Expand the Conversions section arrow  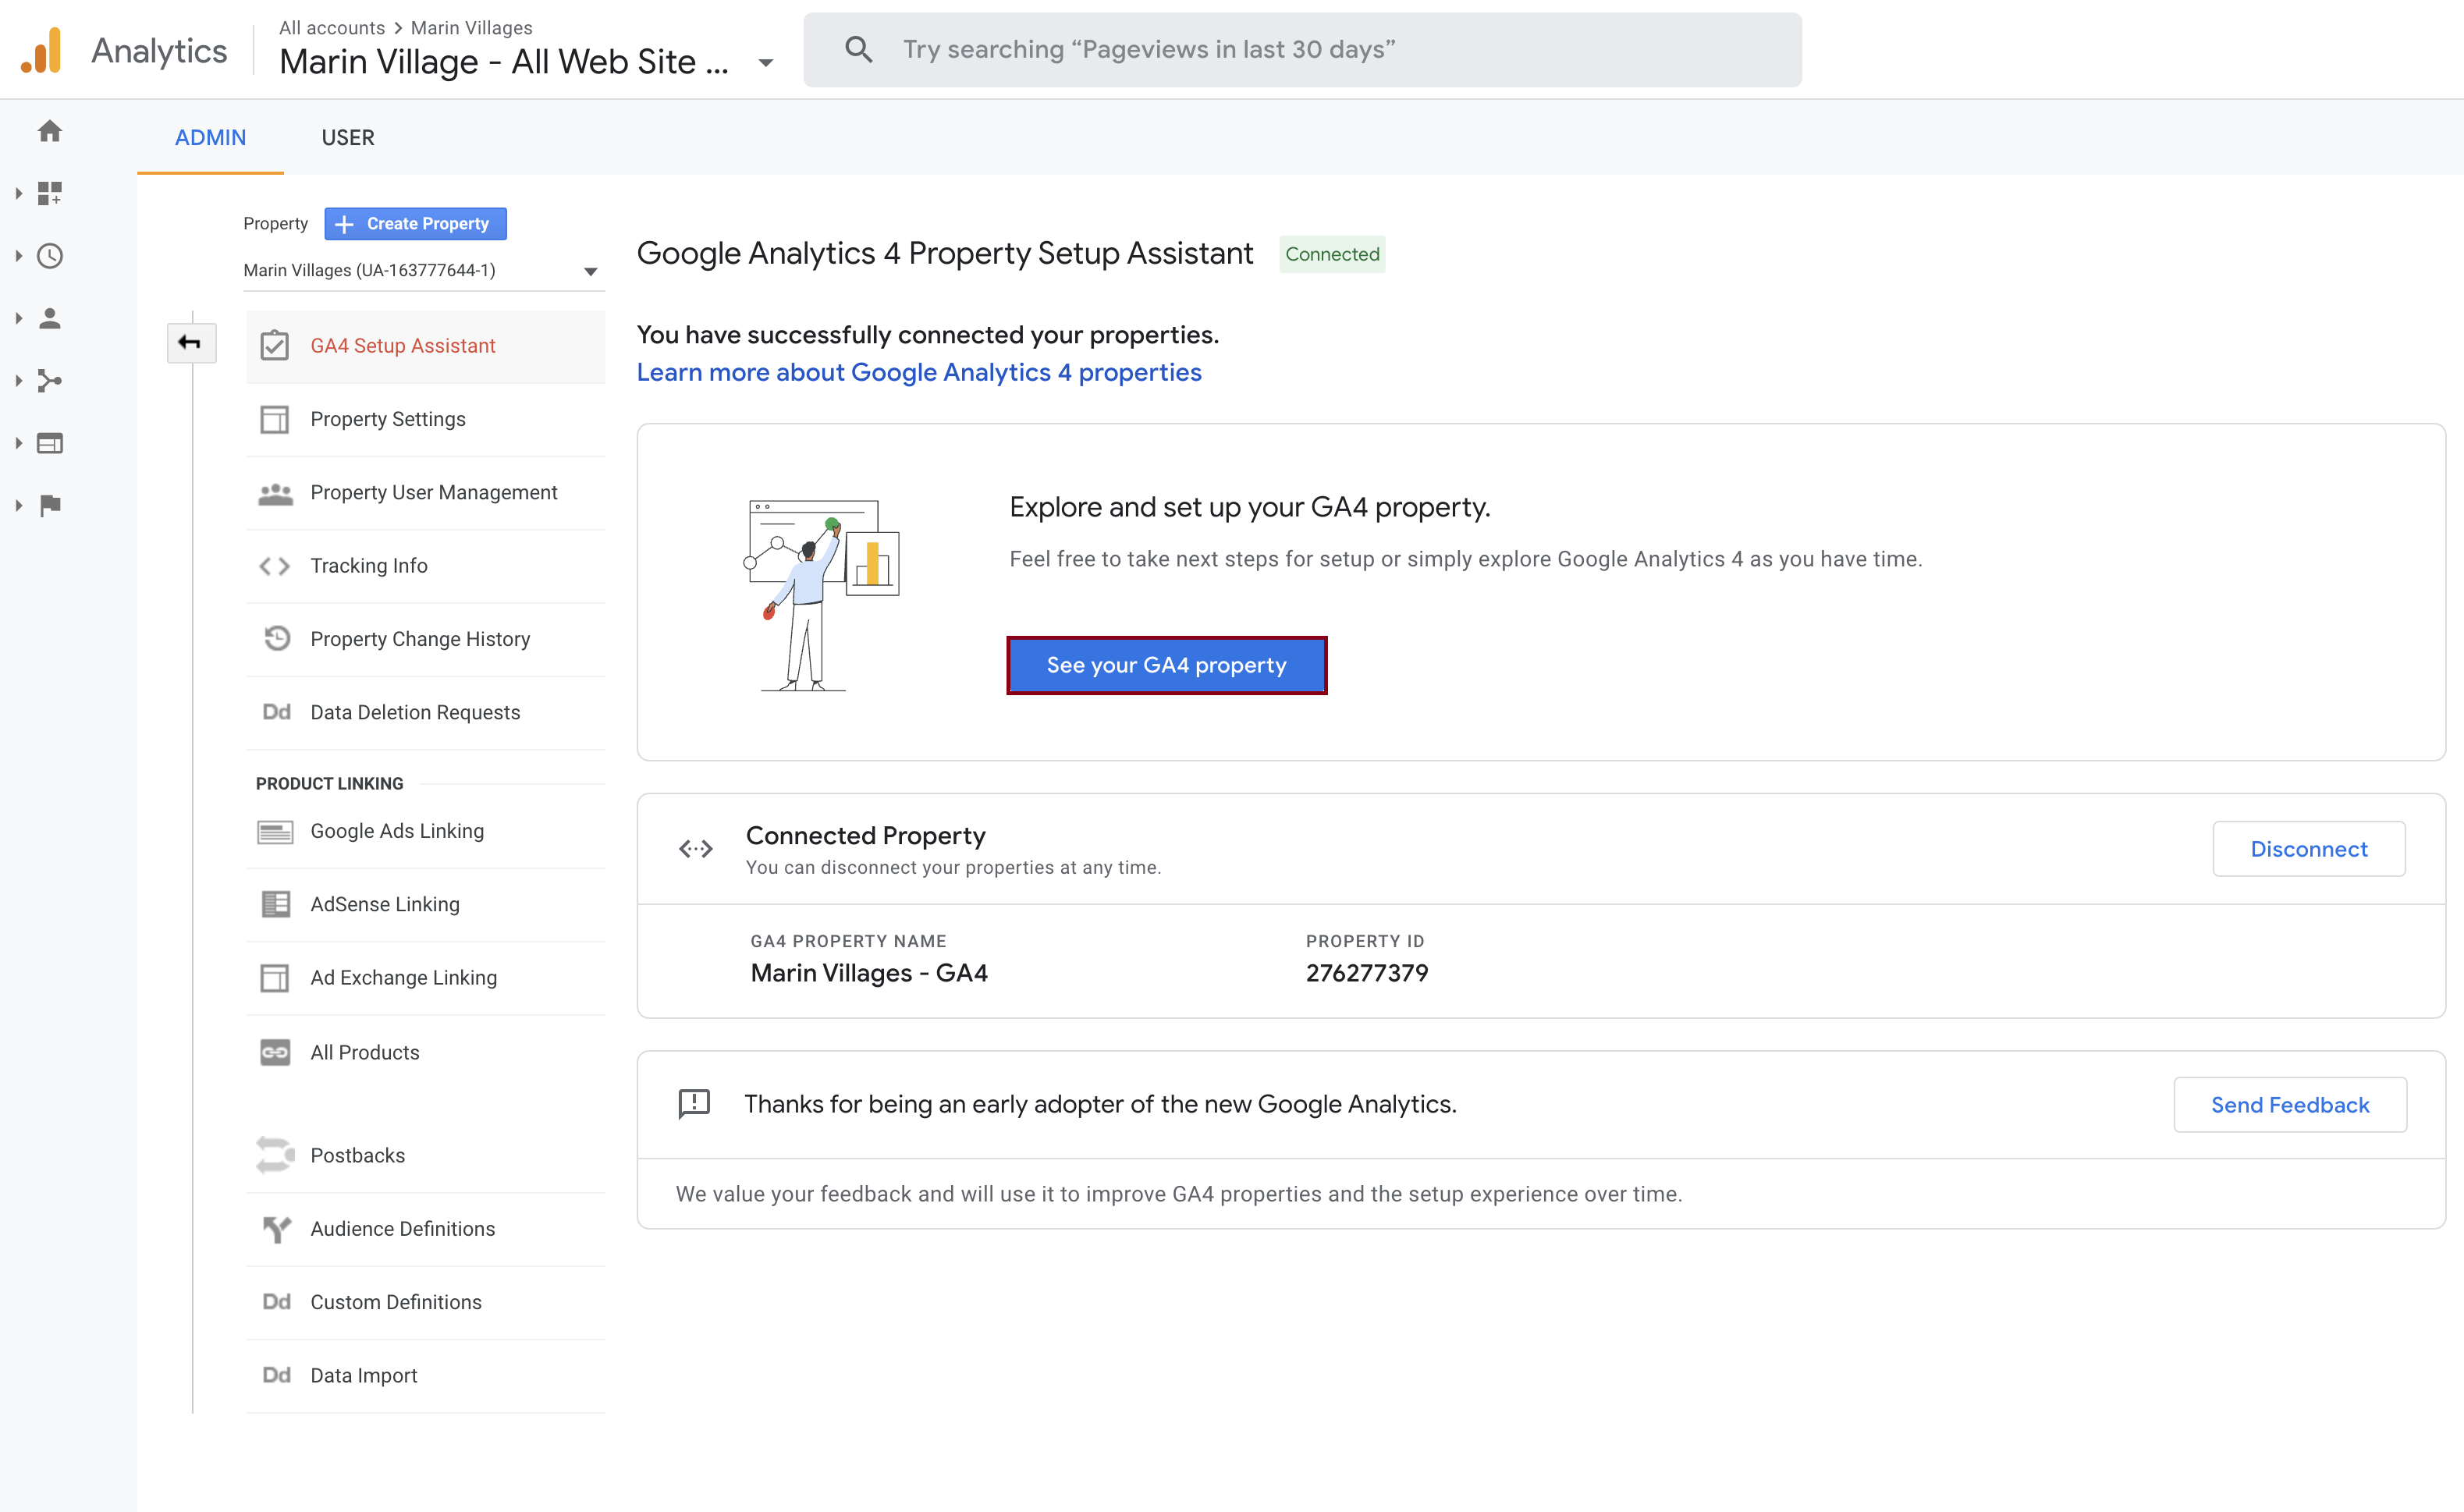coord(18,505)
